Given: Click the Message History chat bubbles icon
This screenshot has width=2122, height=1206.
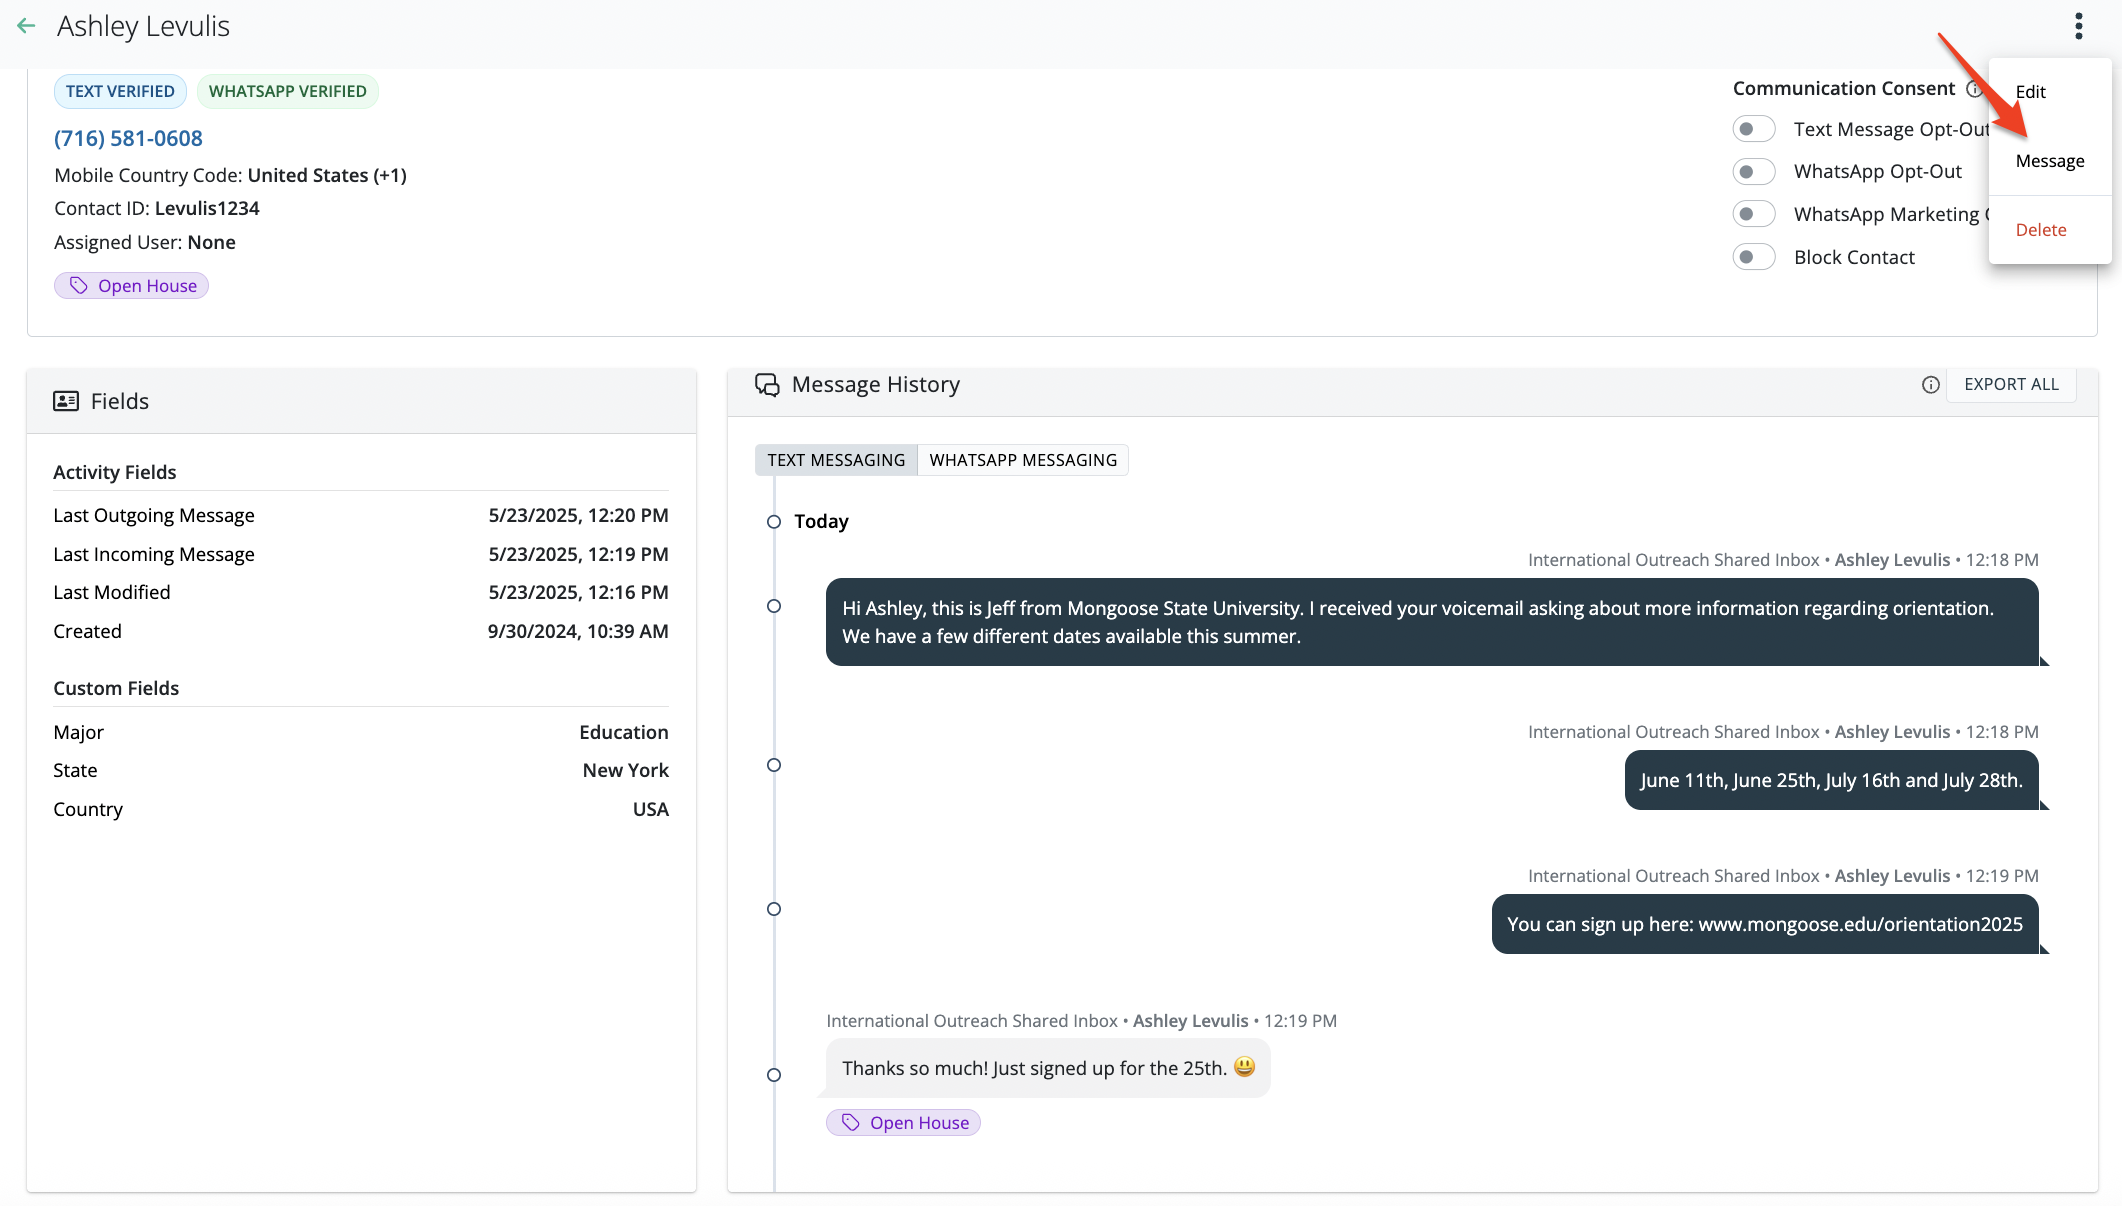Looking at the screenshot, I should click(x=767, y=385).
